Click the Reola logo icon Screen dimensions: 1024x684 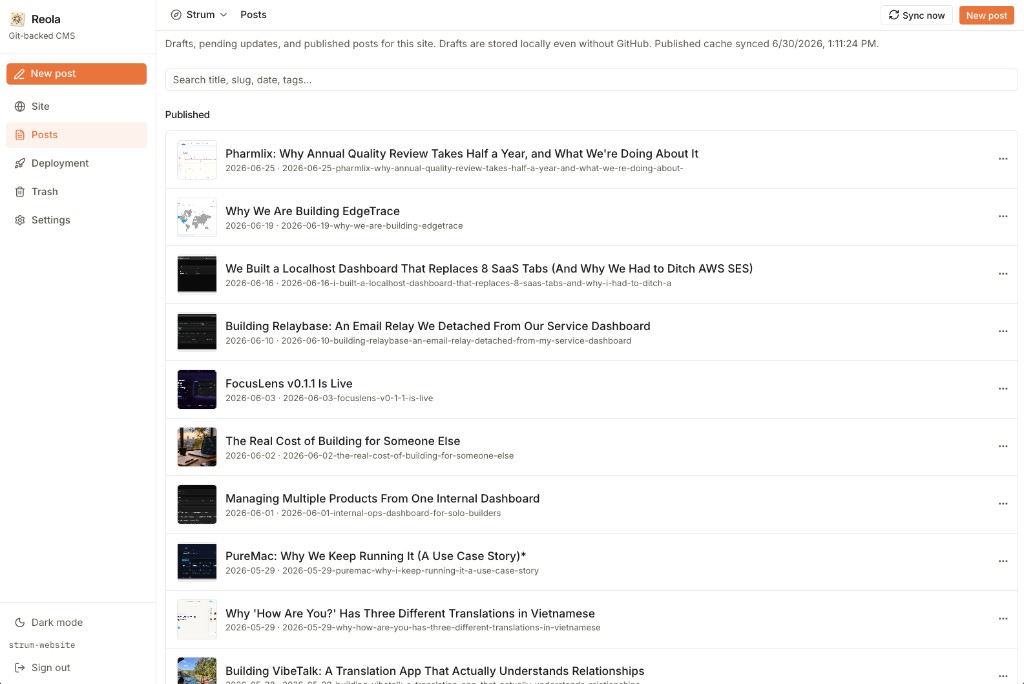(18, 19)
